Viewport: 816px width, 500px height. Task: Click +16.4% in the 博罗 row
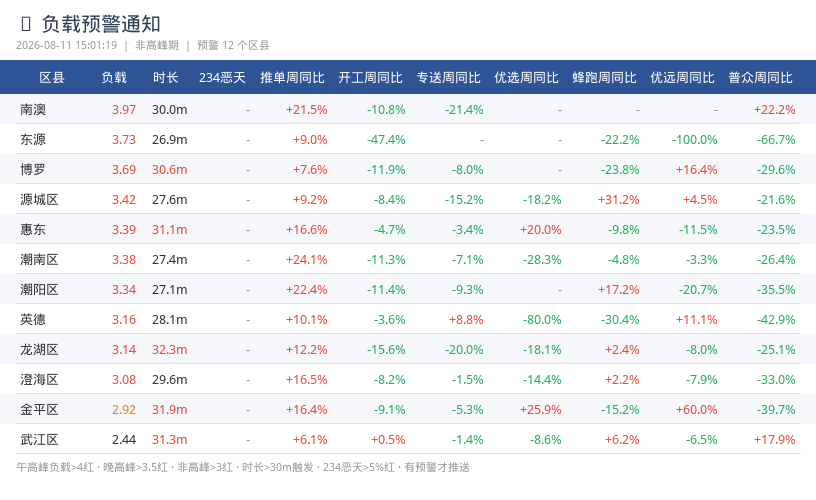(x=697, y=170)
